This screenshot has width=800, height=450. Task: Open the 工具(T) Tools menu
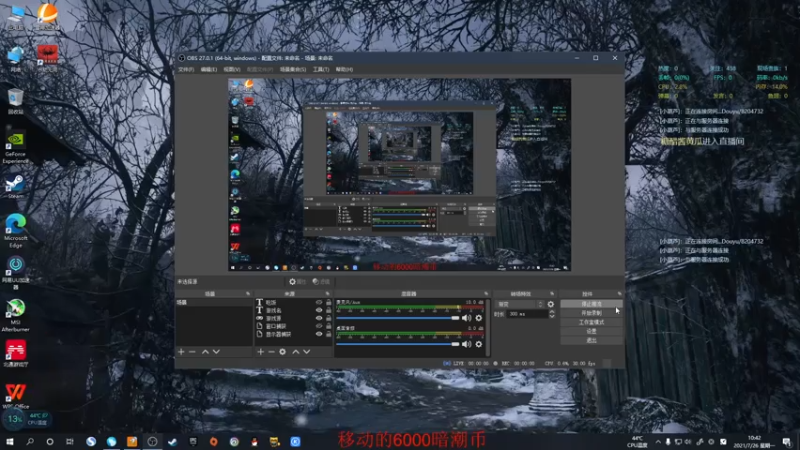point(320,69)
